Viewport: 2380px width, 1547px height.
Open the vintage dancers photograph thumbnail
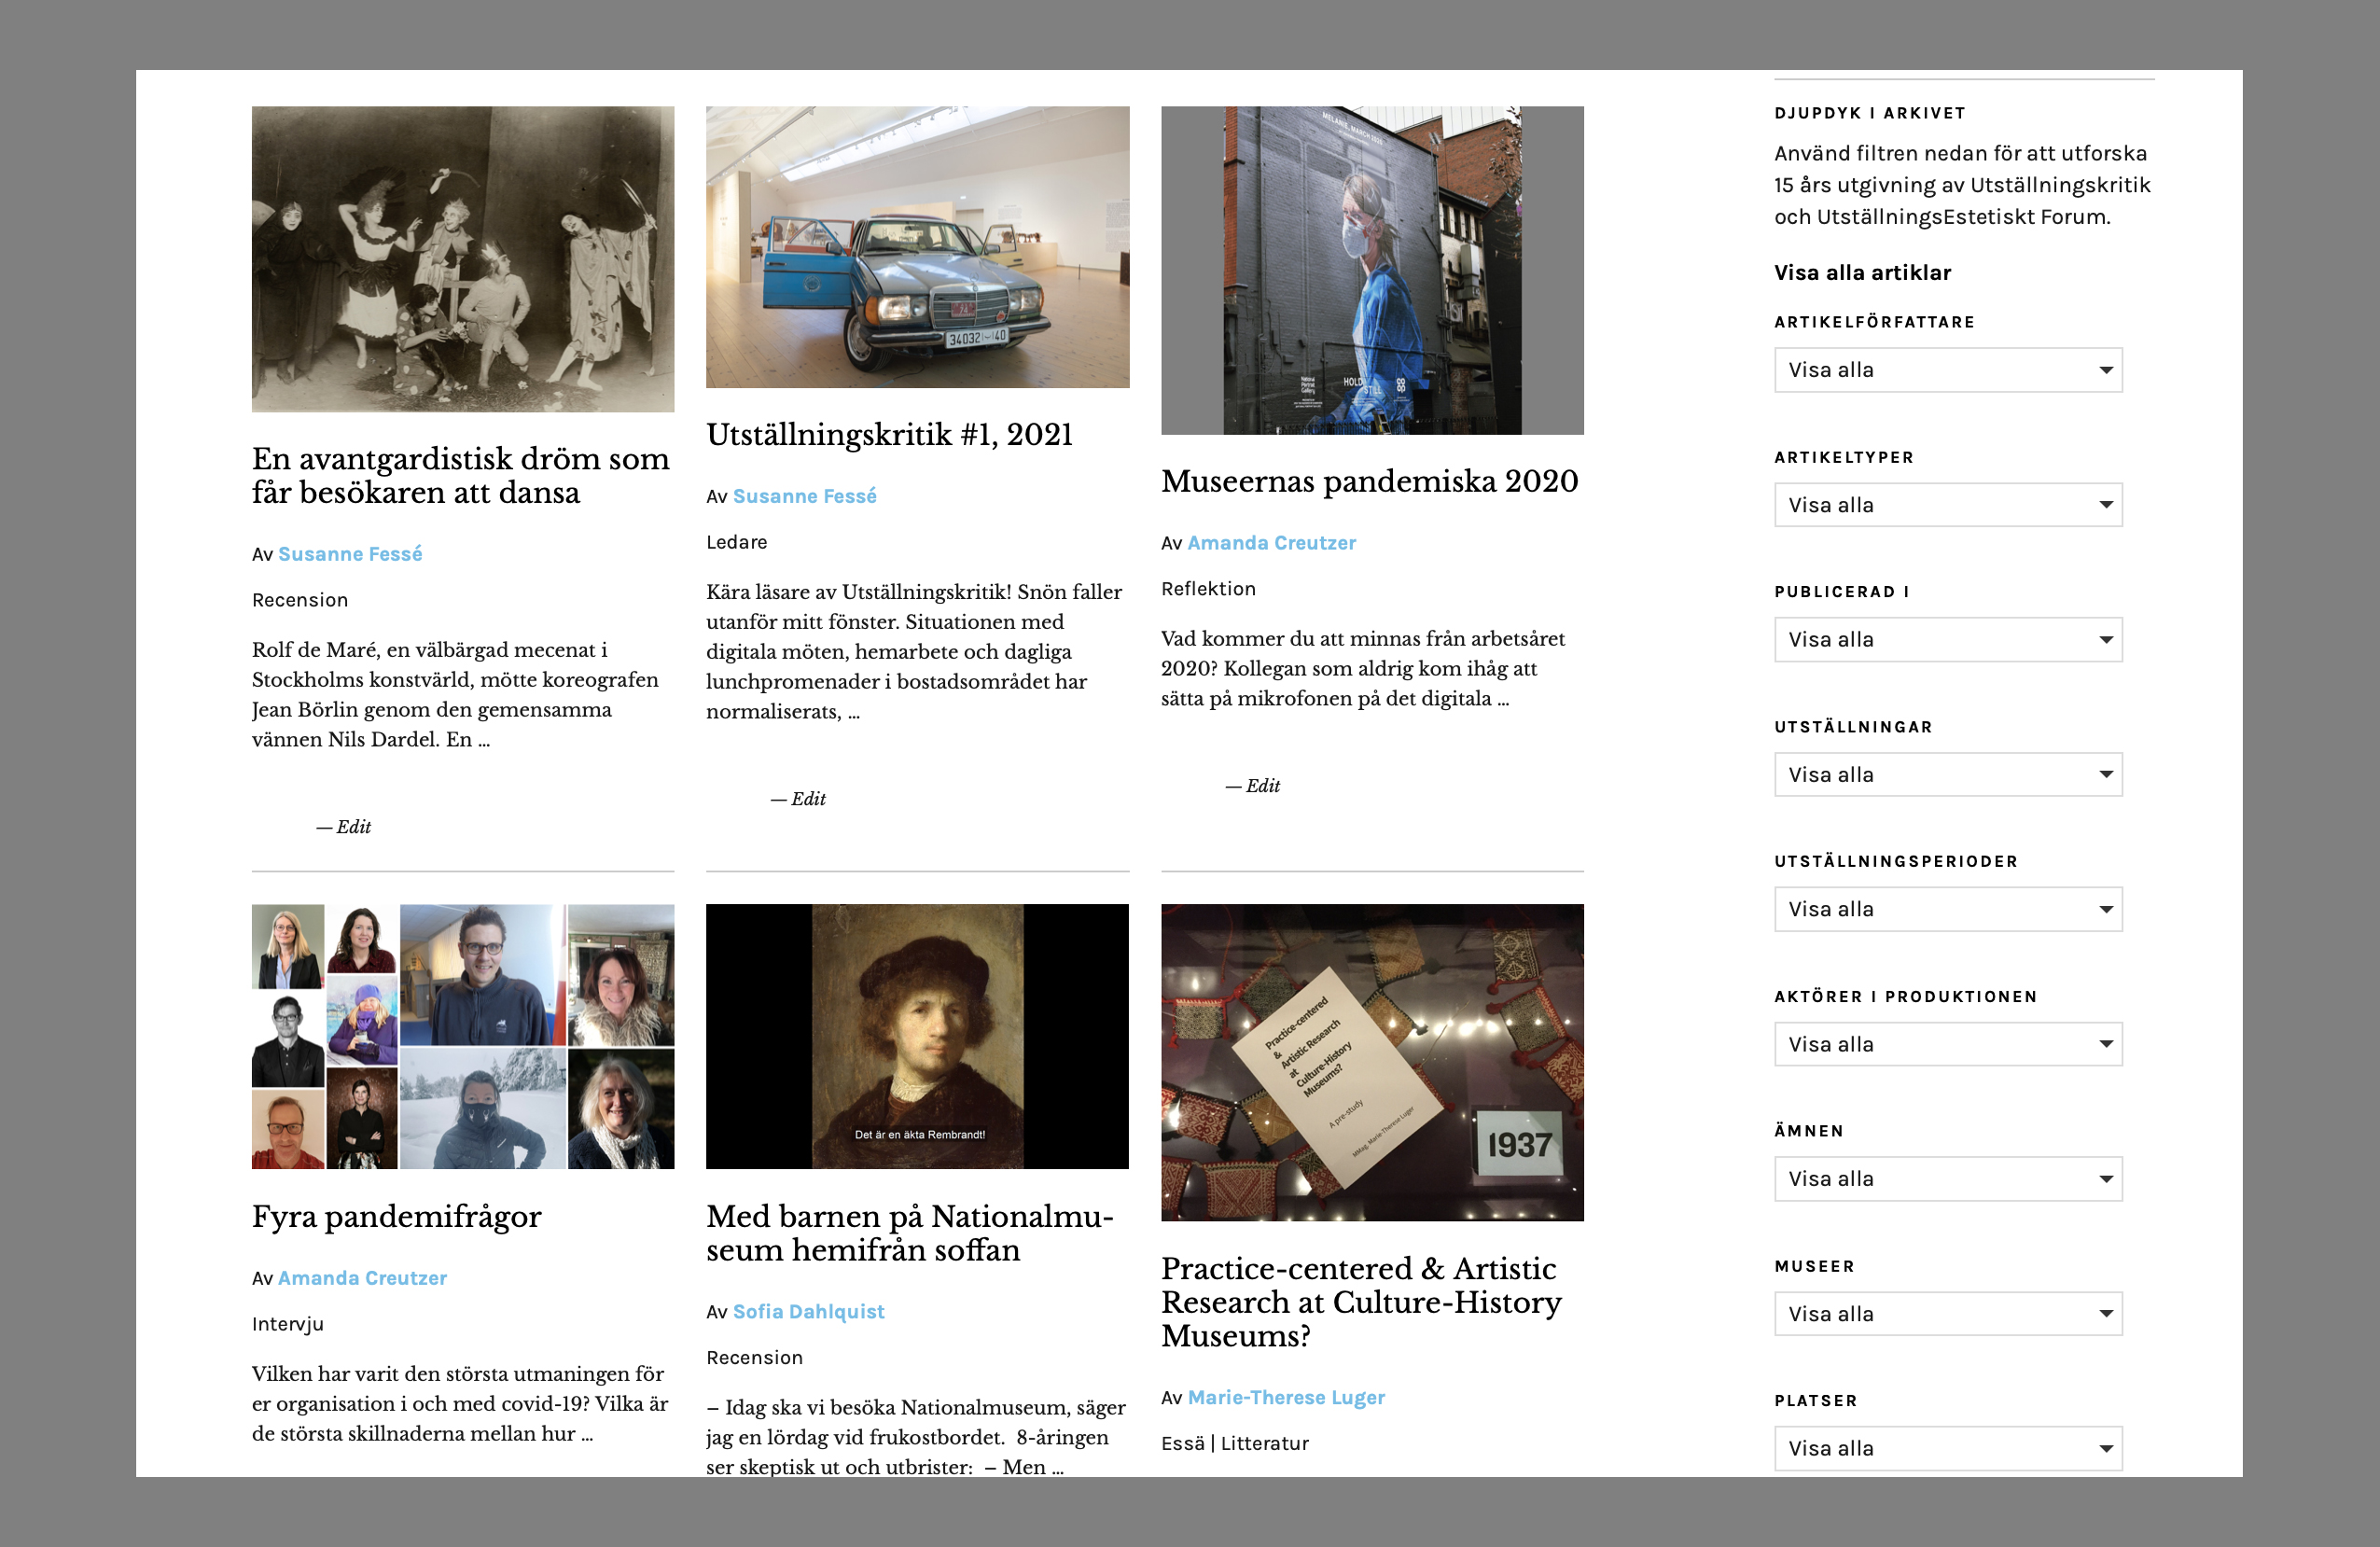click(x=462, y=259)
